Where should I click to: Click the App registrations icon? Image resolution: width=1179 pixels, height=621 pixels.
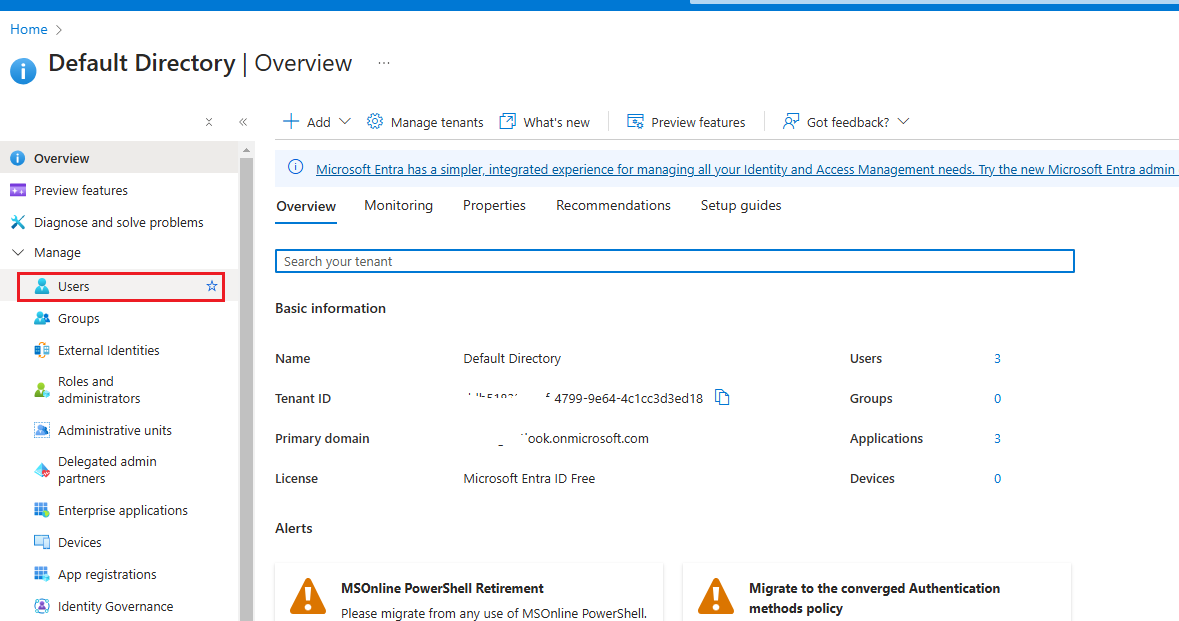42,575
